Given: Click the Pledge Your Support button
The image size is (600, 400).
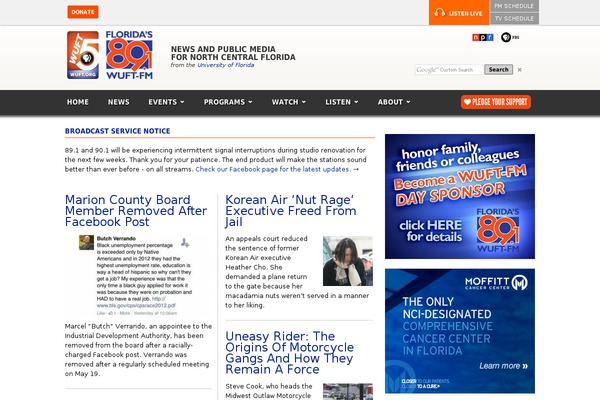Looking at the screenshot, I should 496,102.
